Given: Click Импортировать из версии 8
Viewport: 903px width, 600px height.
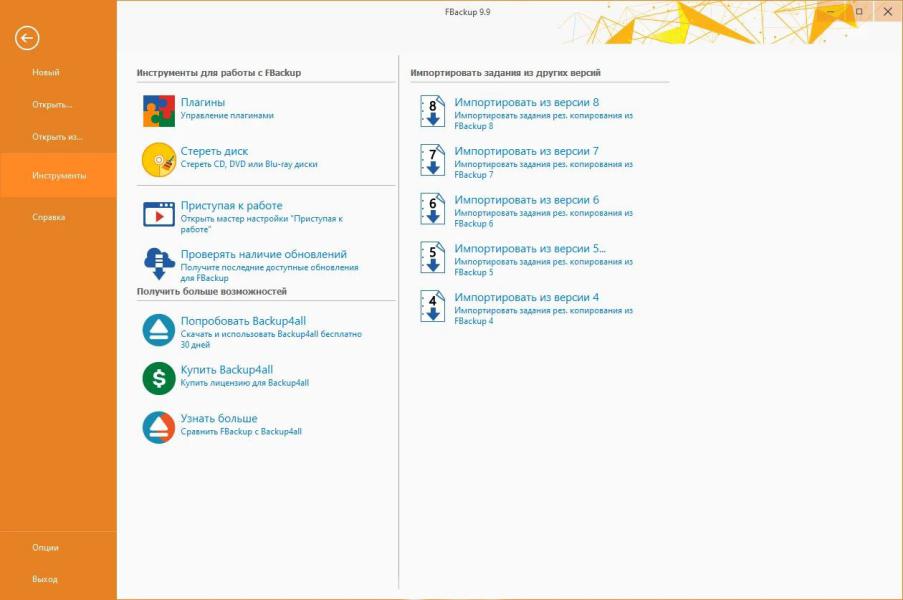Looking at the screenshot, I should 526,102.
